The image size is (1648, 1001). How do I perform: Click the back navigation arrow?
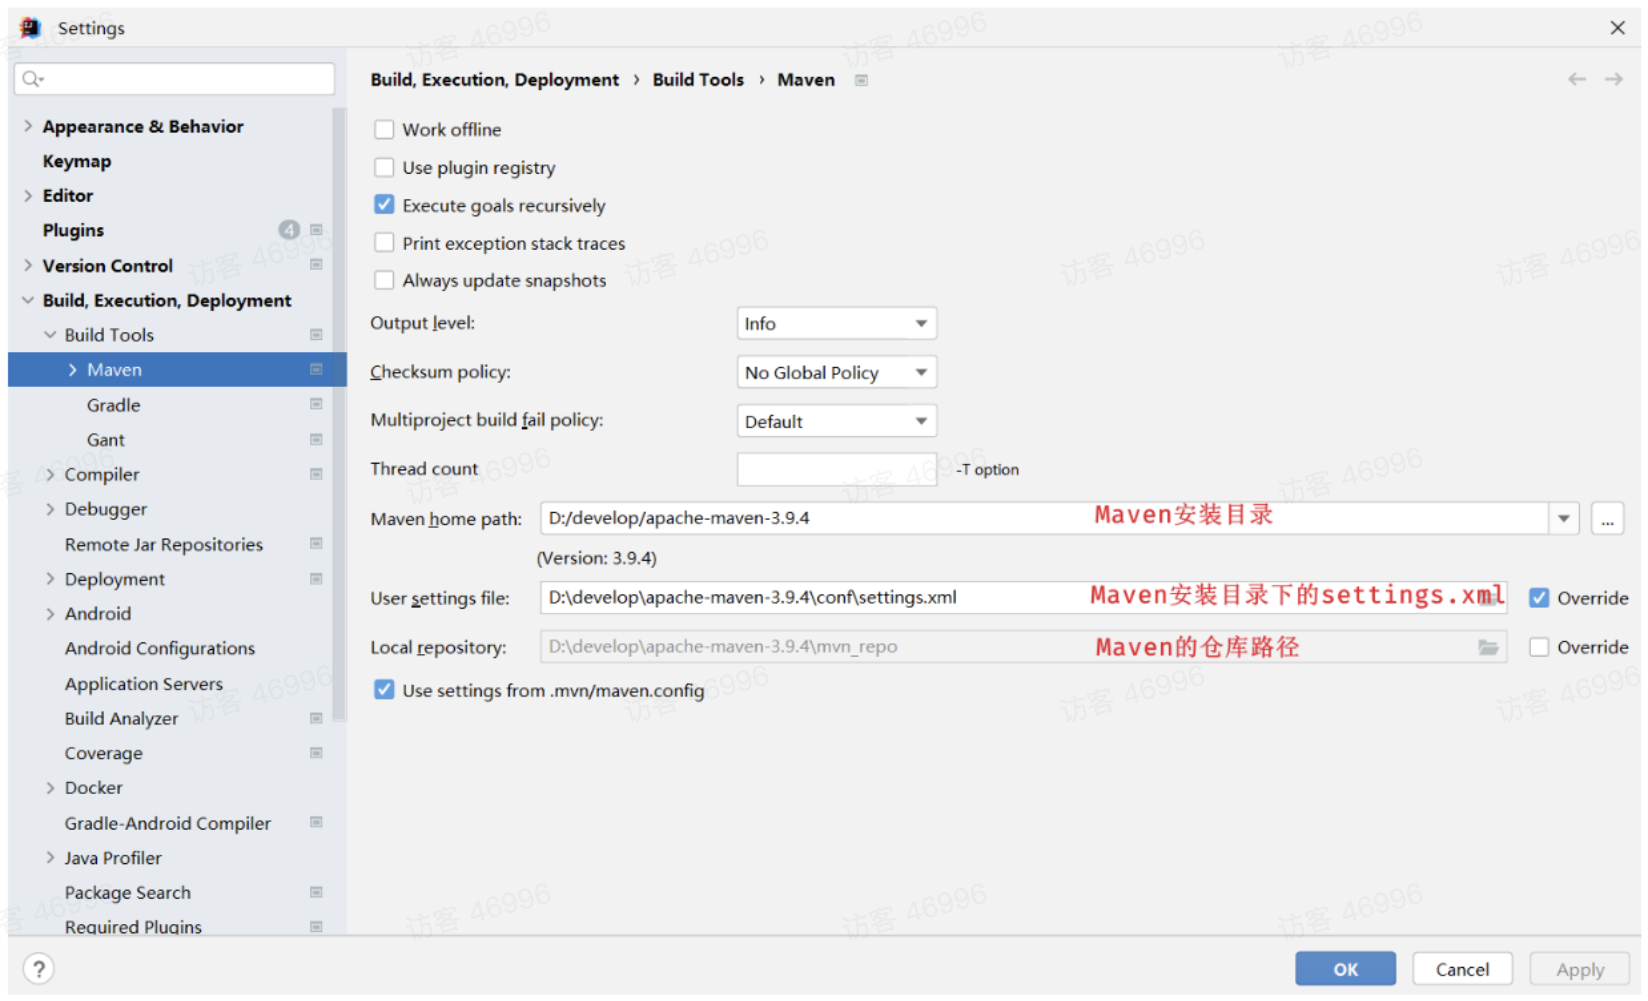click(x=1577, y=80)
